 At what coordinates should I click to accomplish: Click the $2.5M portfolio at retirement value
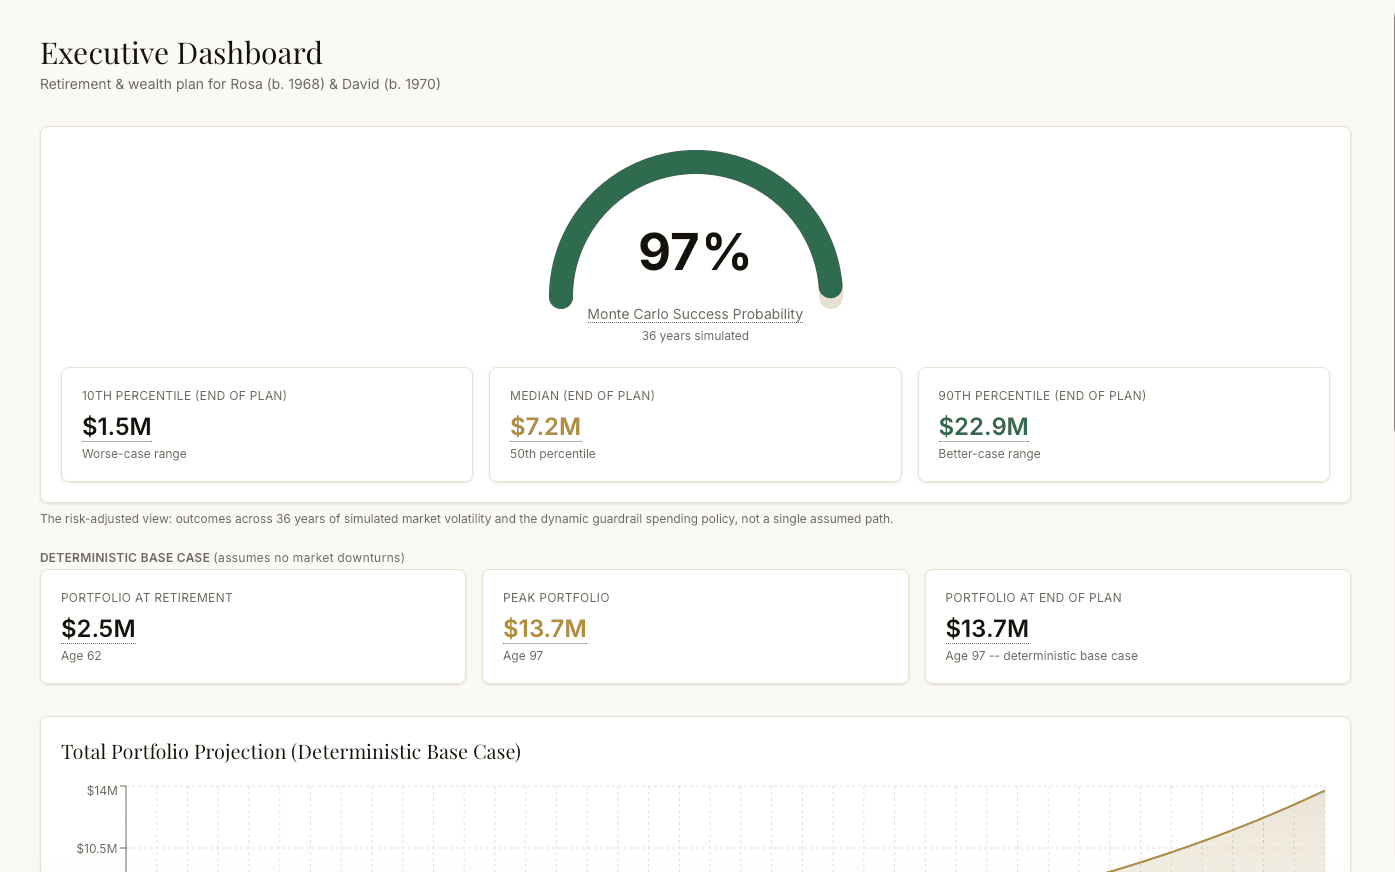click(98, 629)
